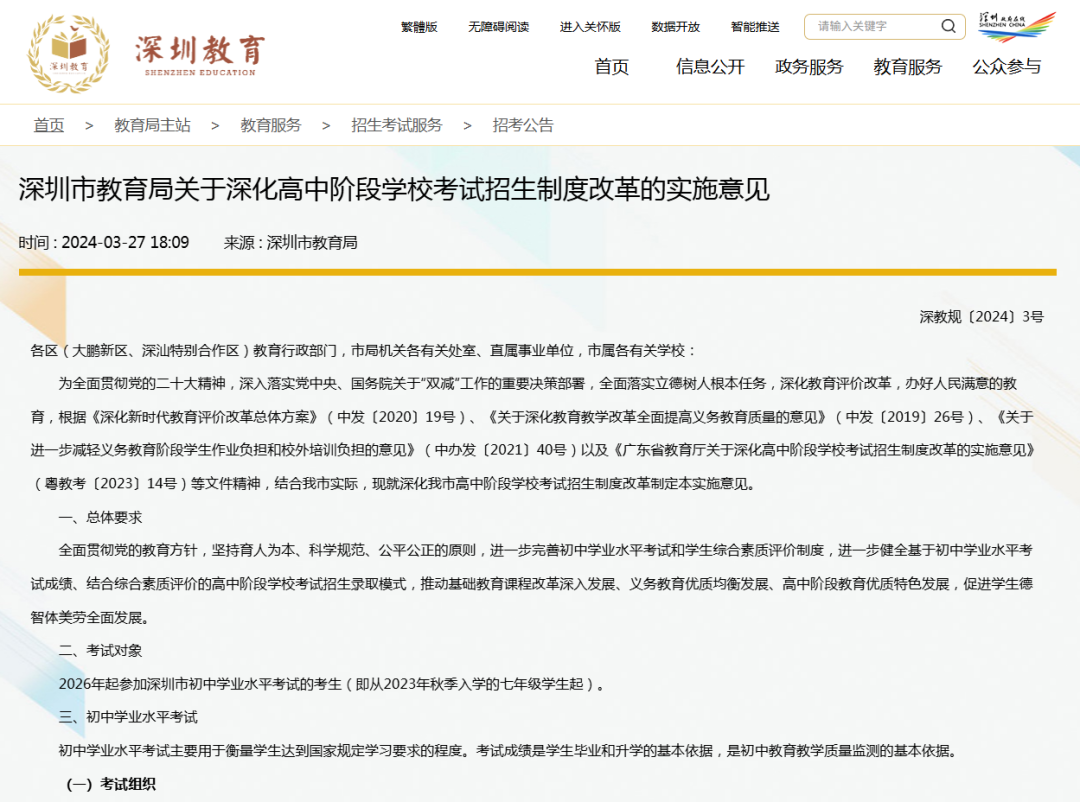Screen dimensions: 1080x802
Task: Click the line starting 智体美劳全面发展
Action: (x=90, y=617)
